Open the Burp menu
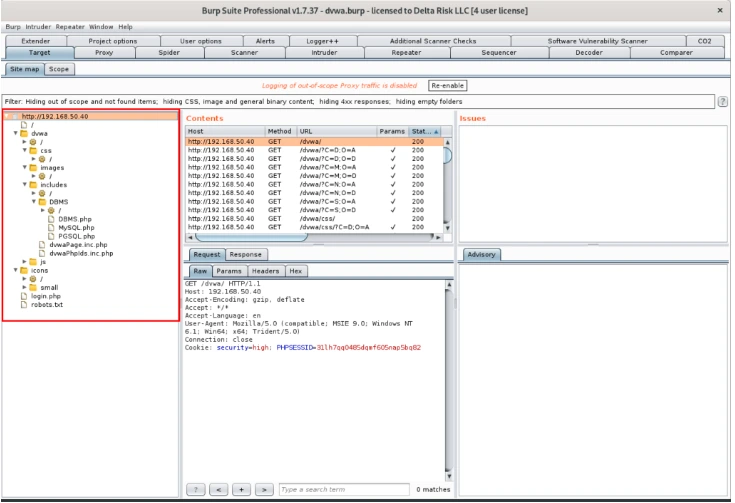This screenshot has height=503, width=735. [x=13, y=27]
